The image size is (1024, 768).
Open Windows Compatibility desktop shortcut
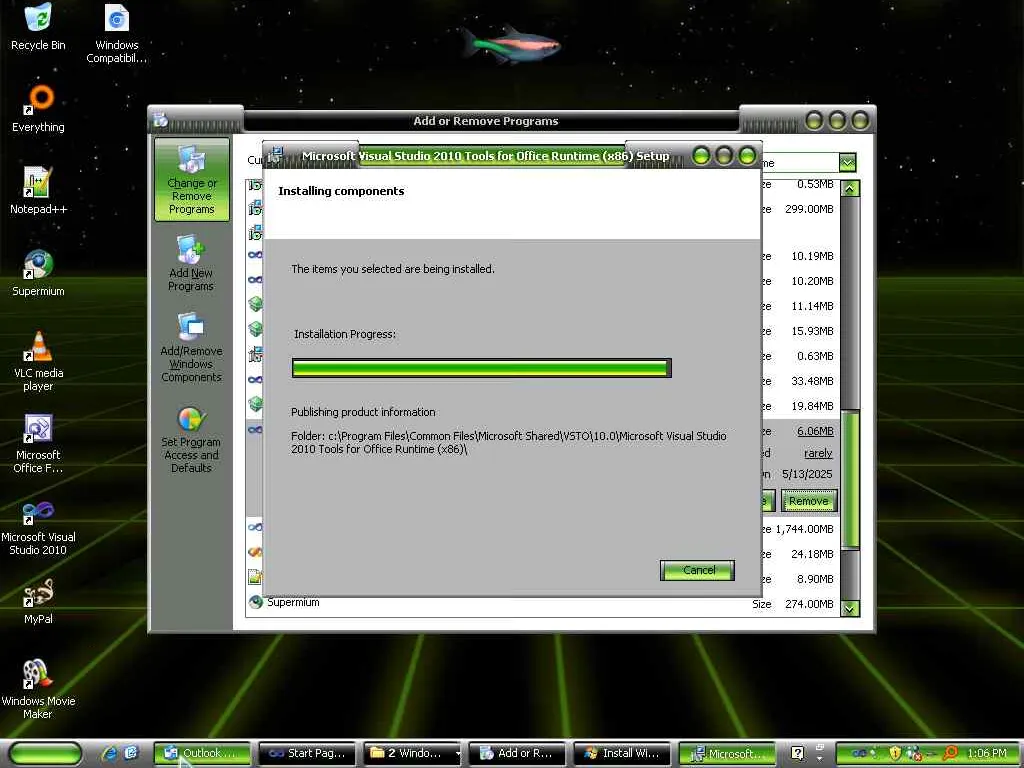click(x=116, y=33)
